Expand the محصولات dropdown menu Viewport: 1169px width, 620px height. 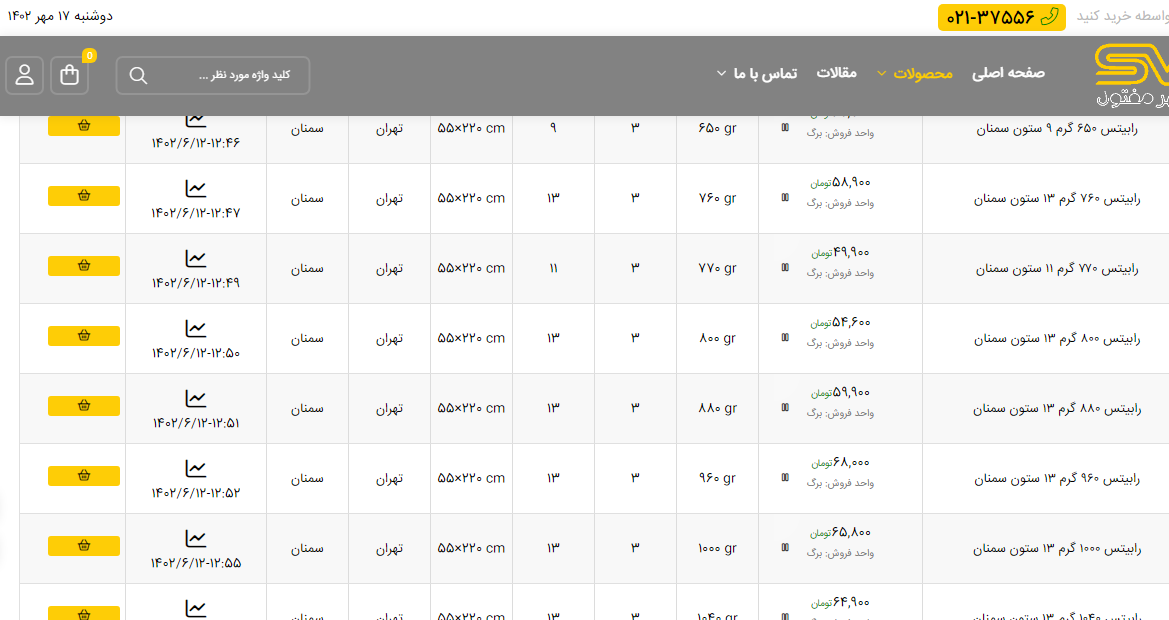pyautogui.click(x=915, y=73)
